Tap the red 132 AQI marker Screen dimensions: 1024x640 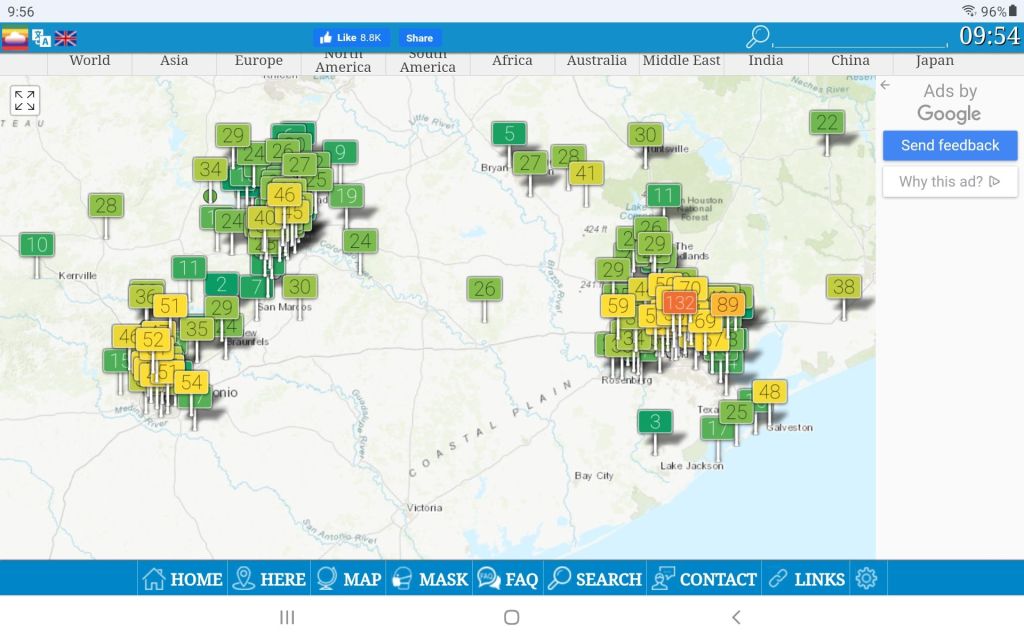click(x=679, y=303)
